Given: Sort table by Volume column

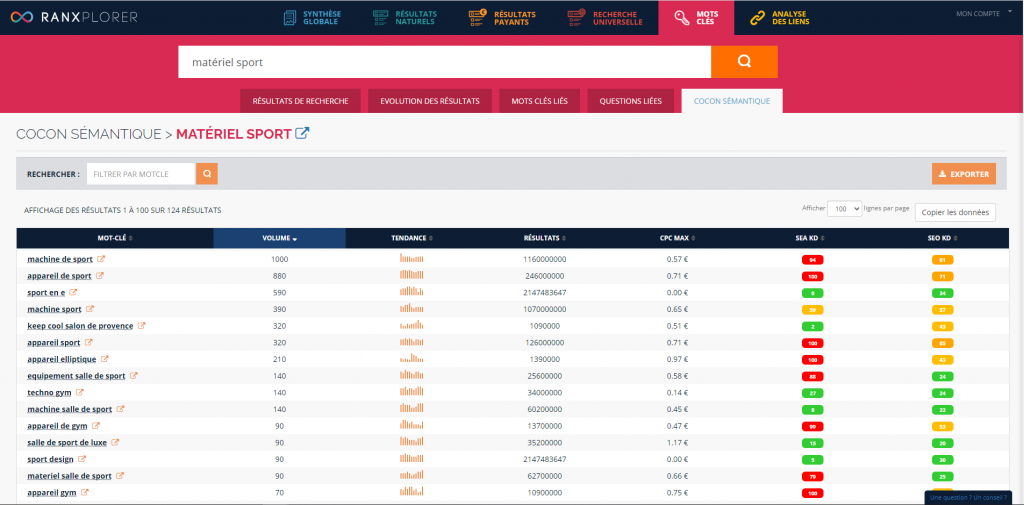Looking at the screenshot, I should pos(280,238).
